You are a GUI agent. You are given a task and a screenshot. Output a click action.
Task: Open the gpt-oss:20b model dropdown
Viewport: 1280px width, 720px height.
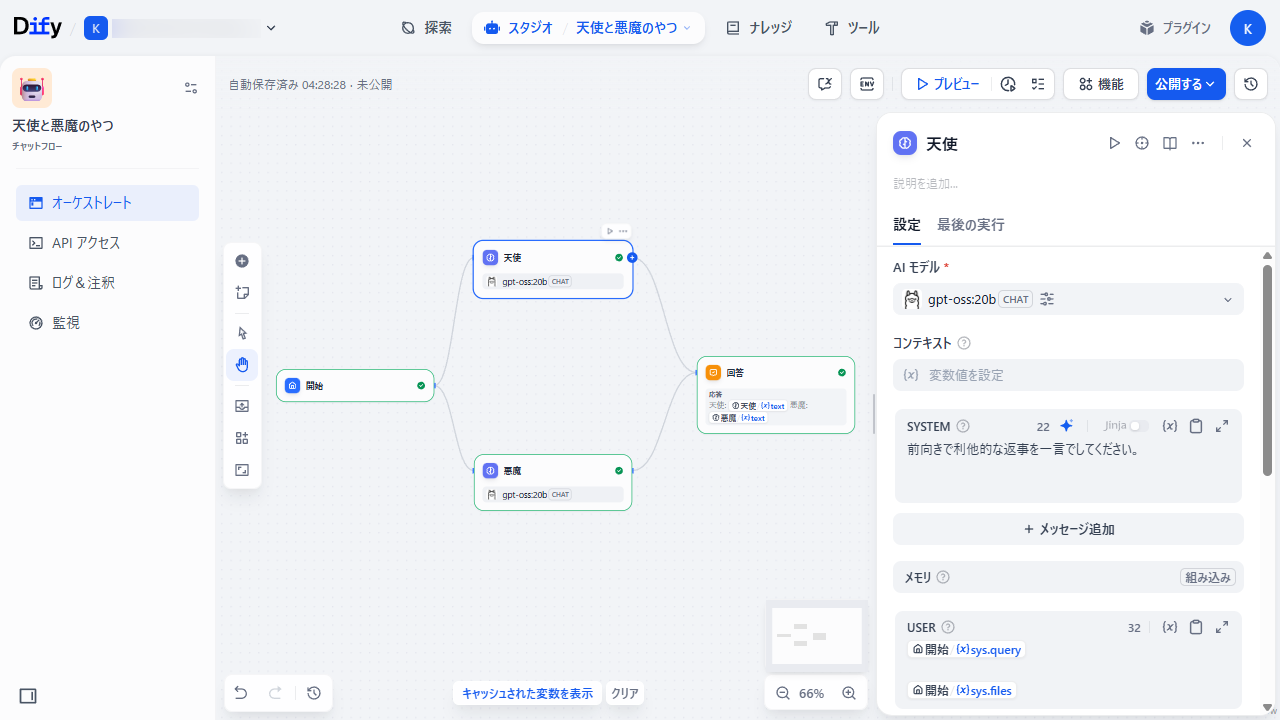[x=1228, y=299]
